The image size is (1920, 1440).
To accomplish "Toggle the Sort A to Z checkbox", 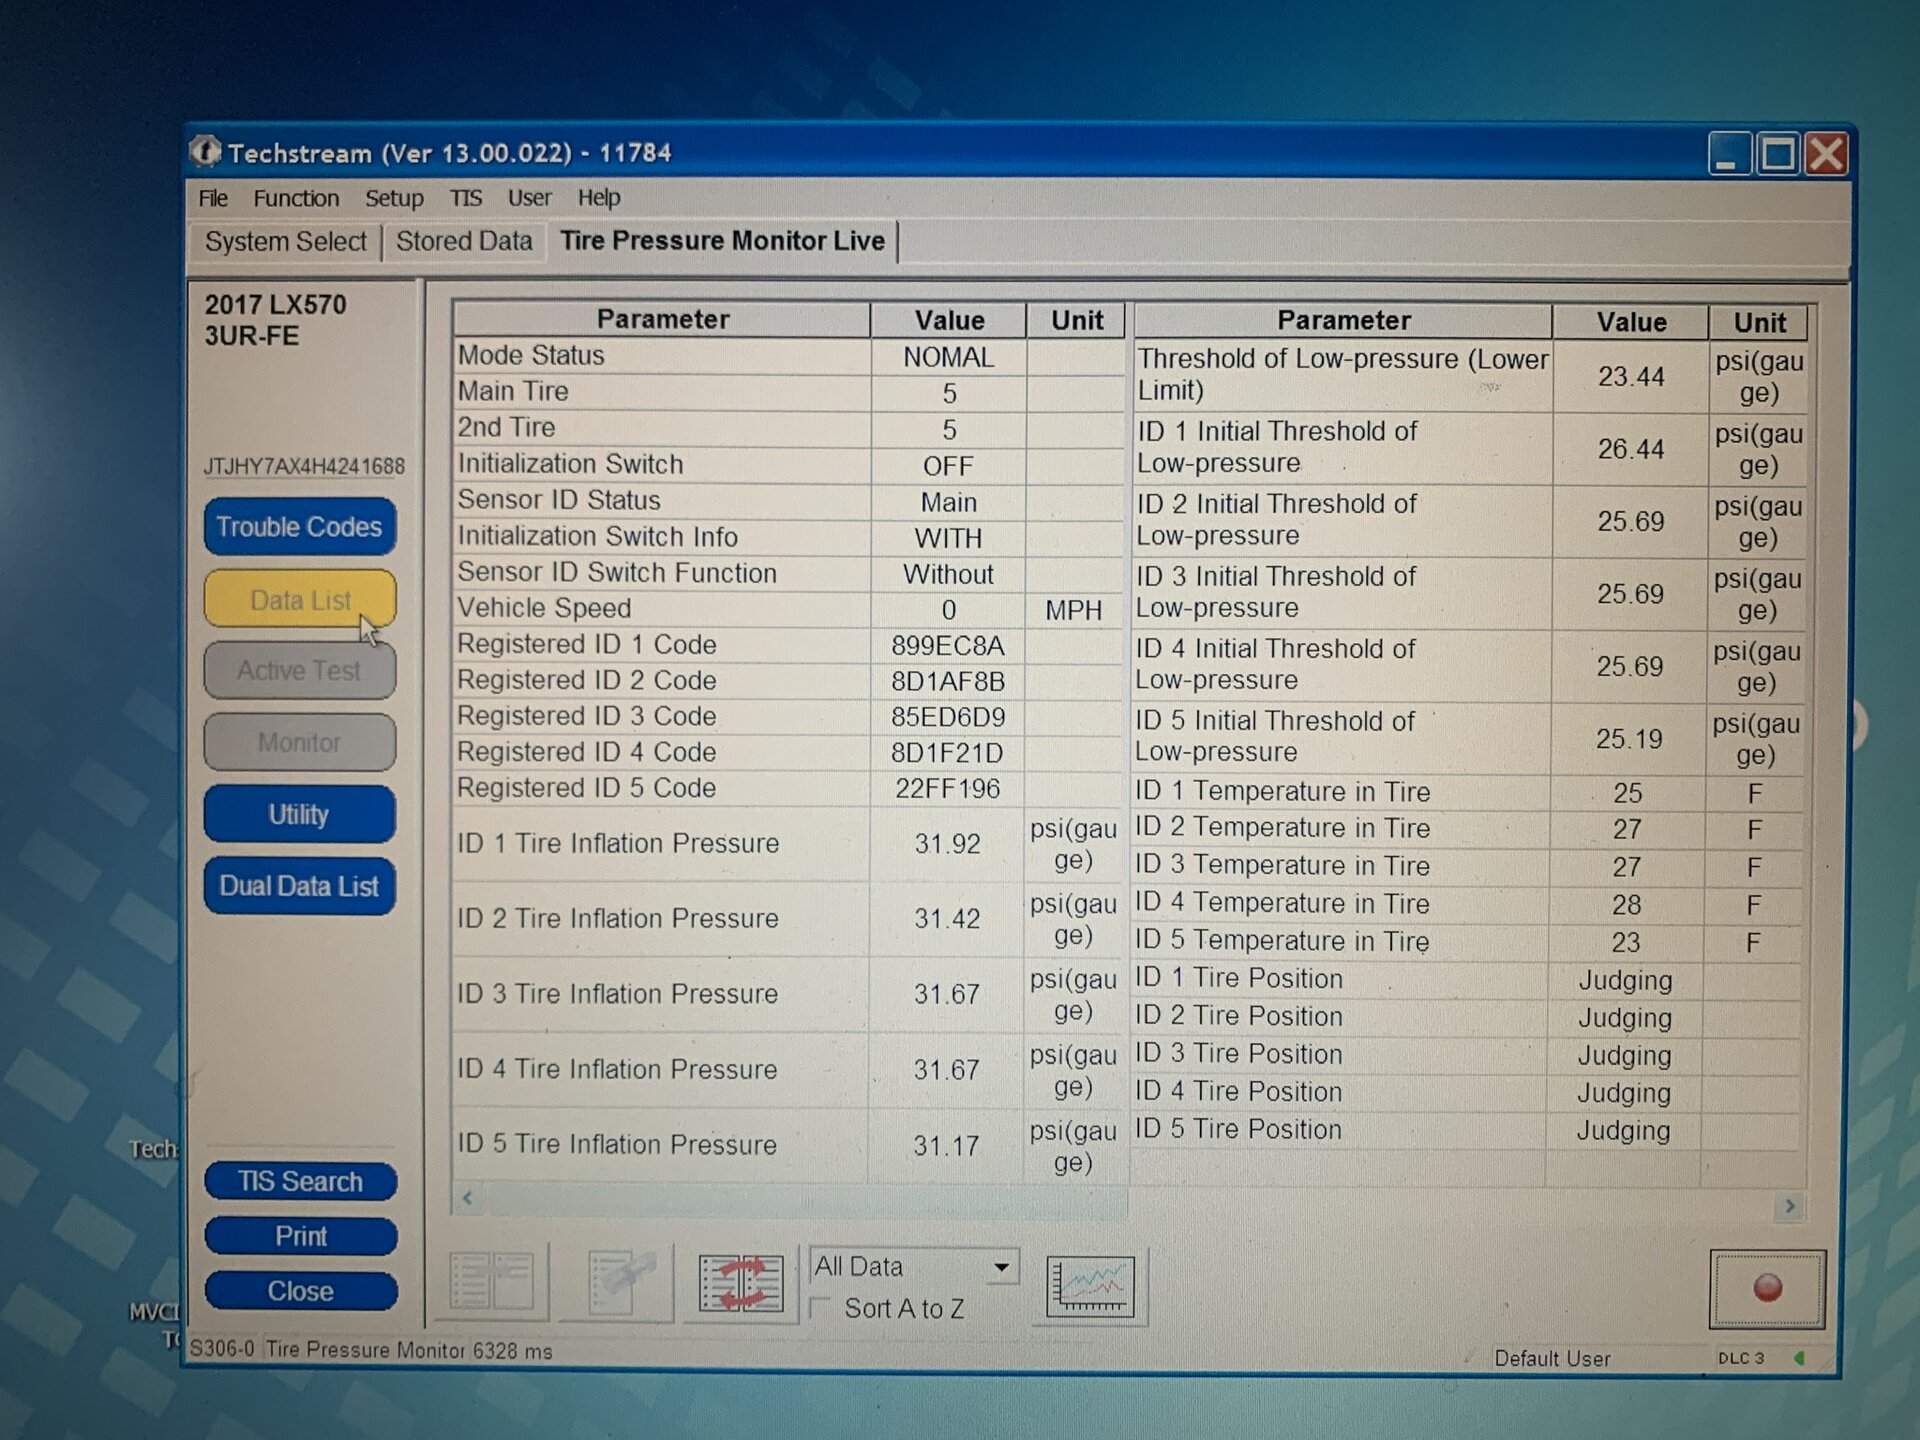I will click(821, 1308).
